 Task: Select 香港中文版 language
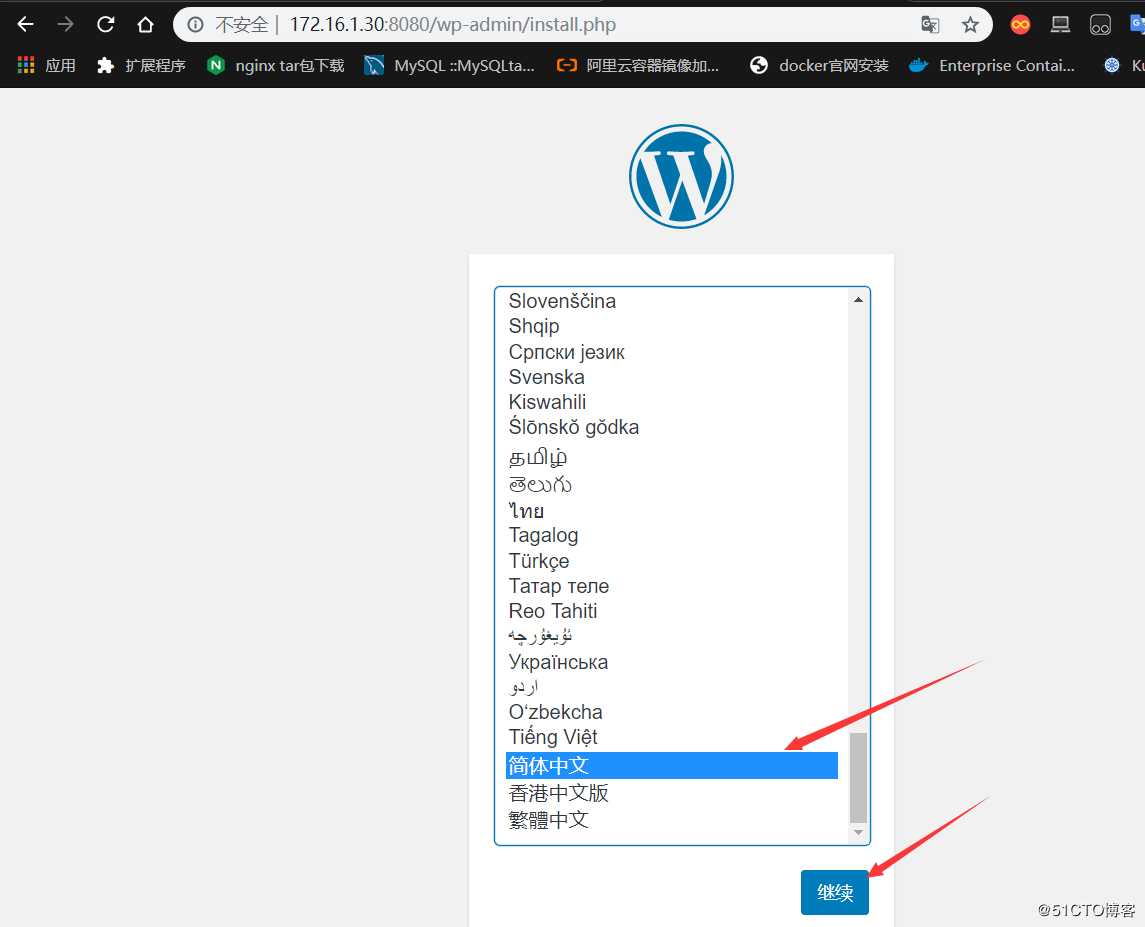point(672,793)
